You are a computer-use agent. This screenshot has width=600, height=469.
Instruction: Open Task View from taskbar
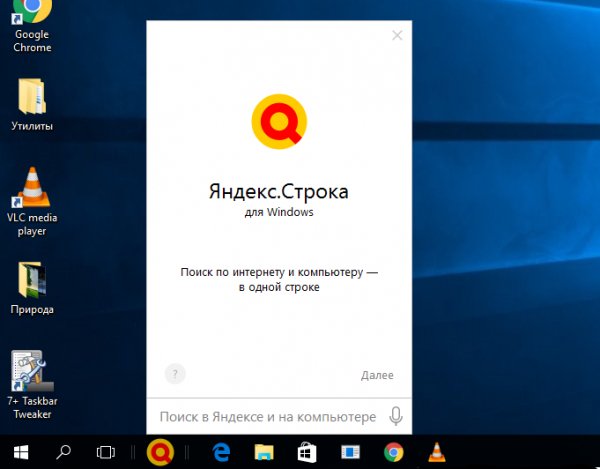pos(106,452)
